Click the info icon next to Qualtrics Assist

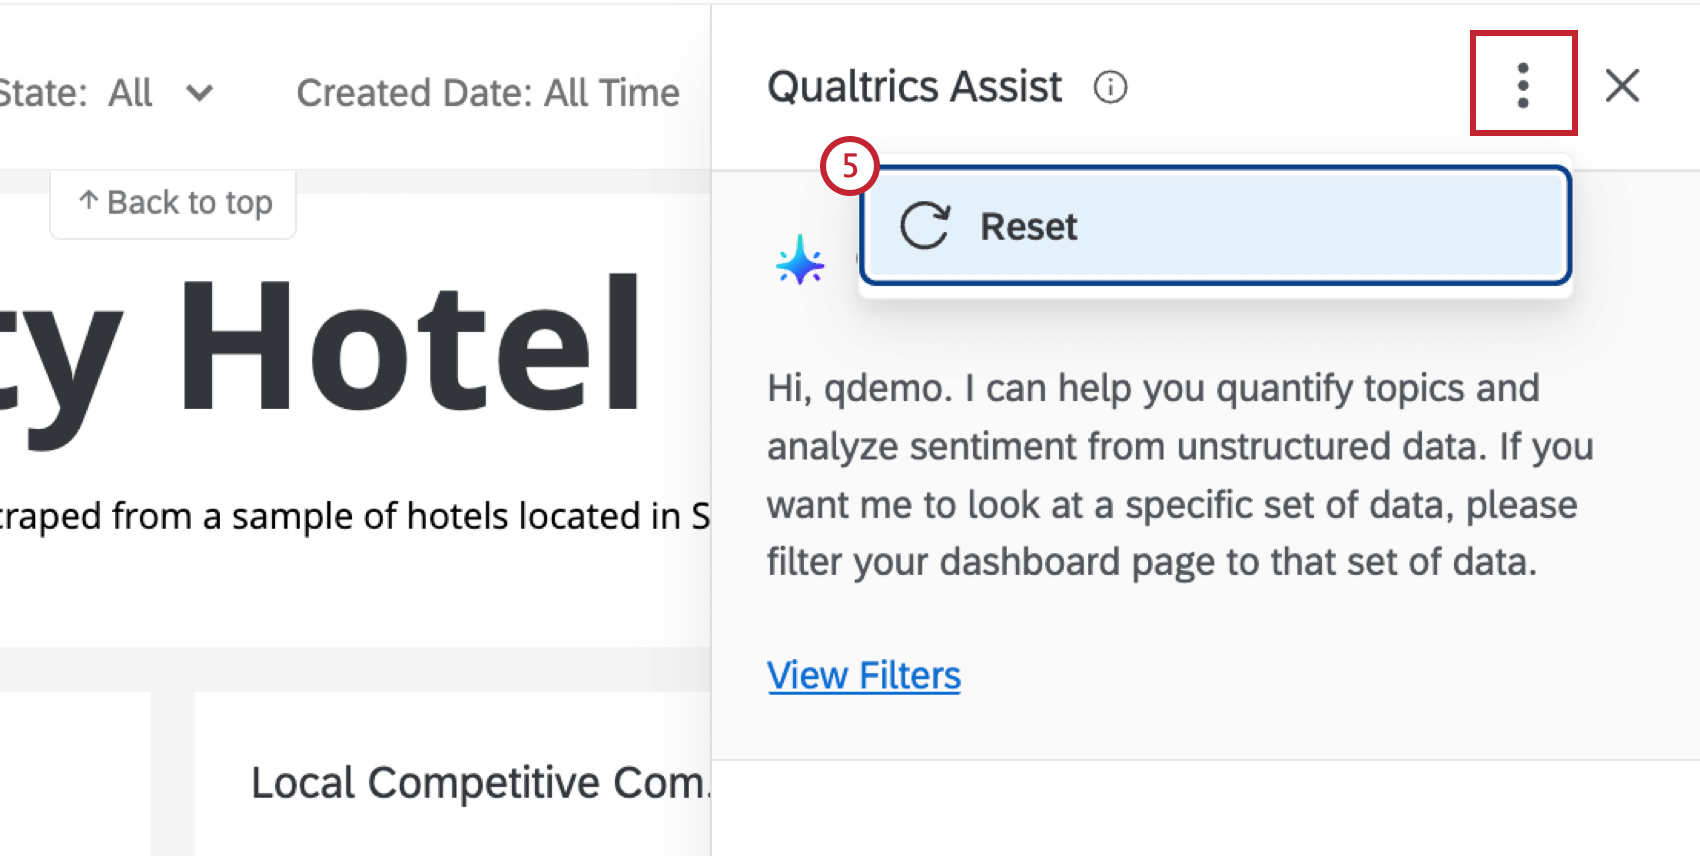click(x=1110, y=88)
